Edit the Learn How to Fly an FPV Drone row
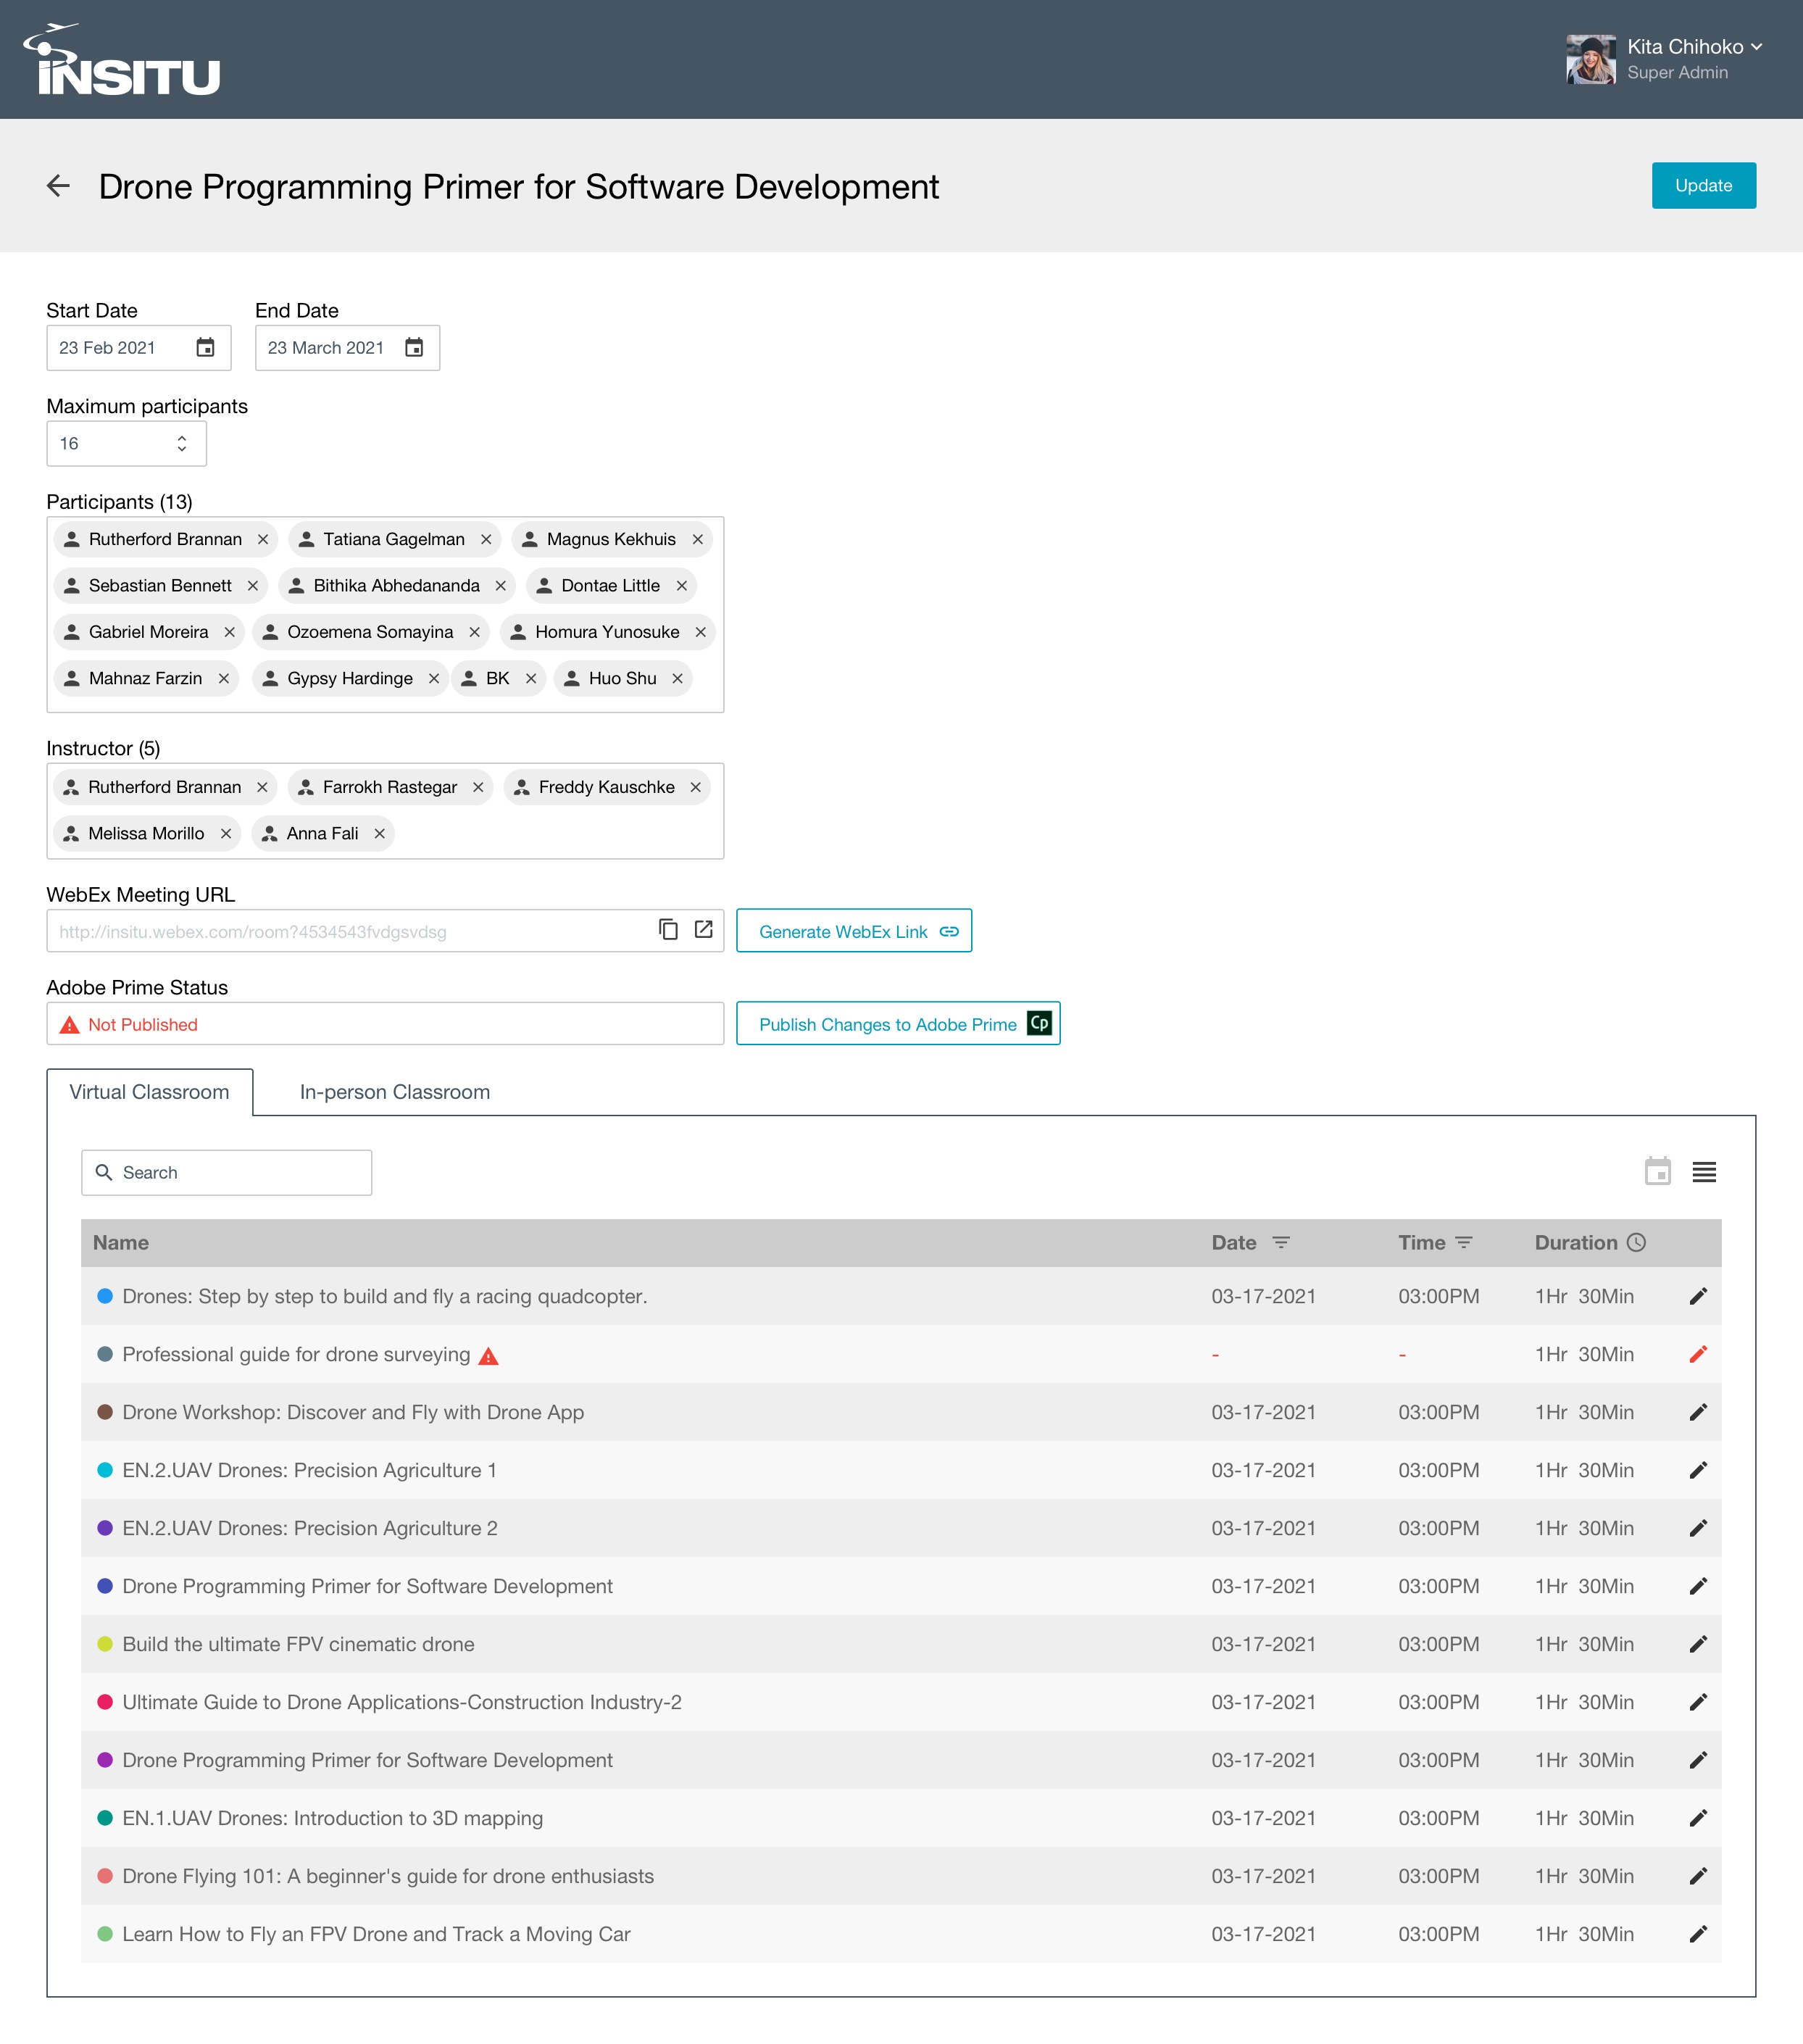Viewport: 1803px width, 2044px height. click(x=1698, y=1934)
